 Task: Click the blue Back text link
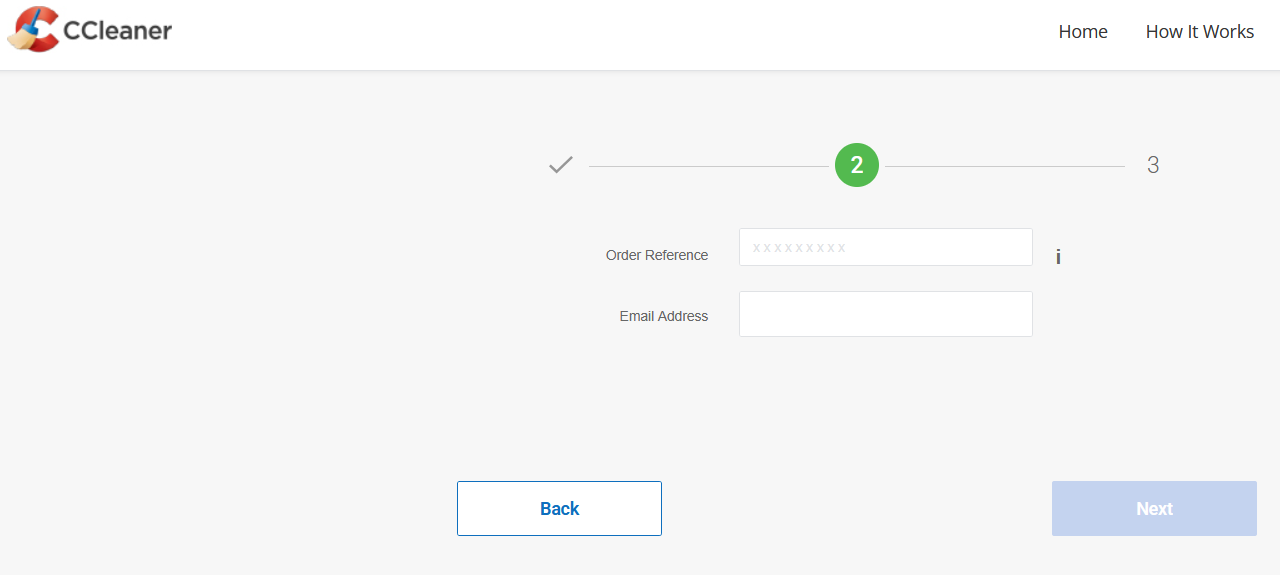[x=559, y=509]
